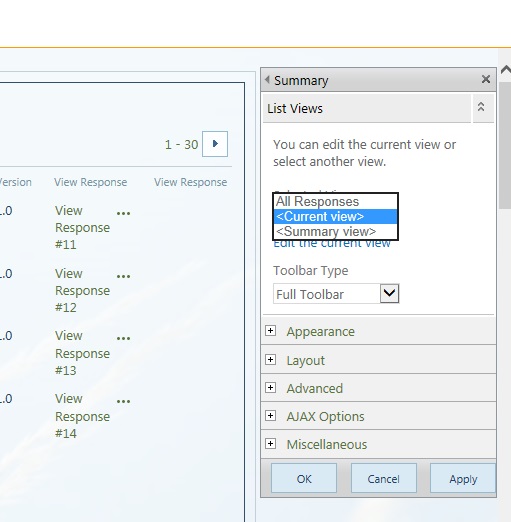Expand the Layout section
Screen dimensions: 511x522
[x=270, y=360]
